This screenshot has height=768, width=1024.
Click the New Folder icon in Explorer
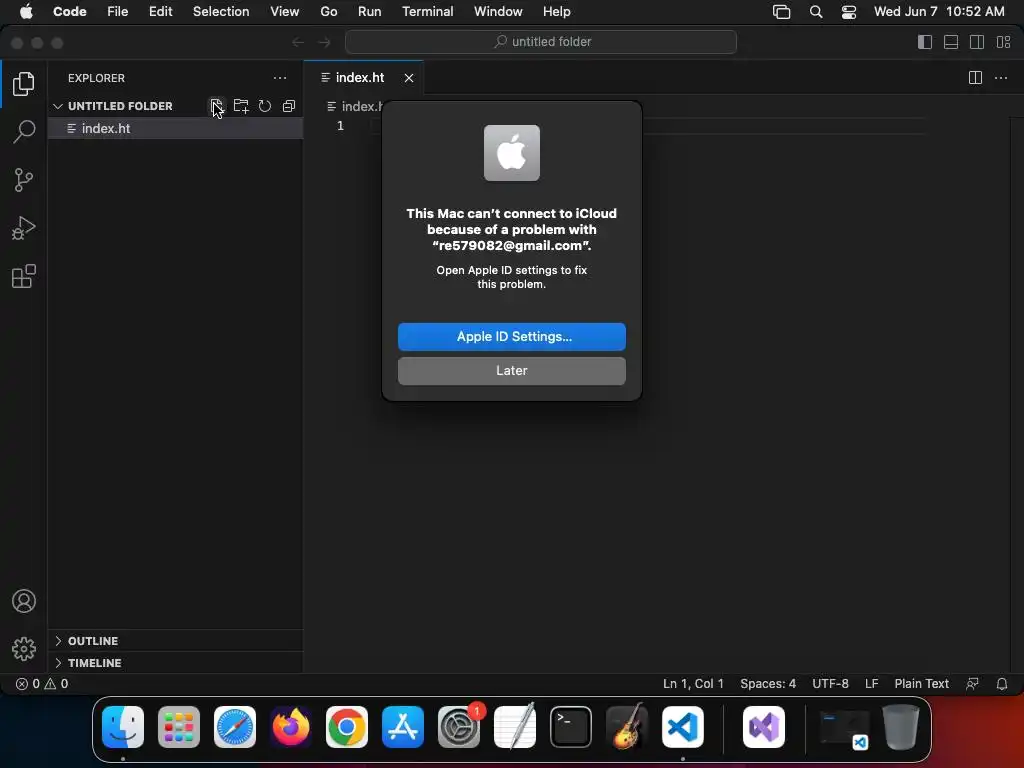241,106
